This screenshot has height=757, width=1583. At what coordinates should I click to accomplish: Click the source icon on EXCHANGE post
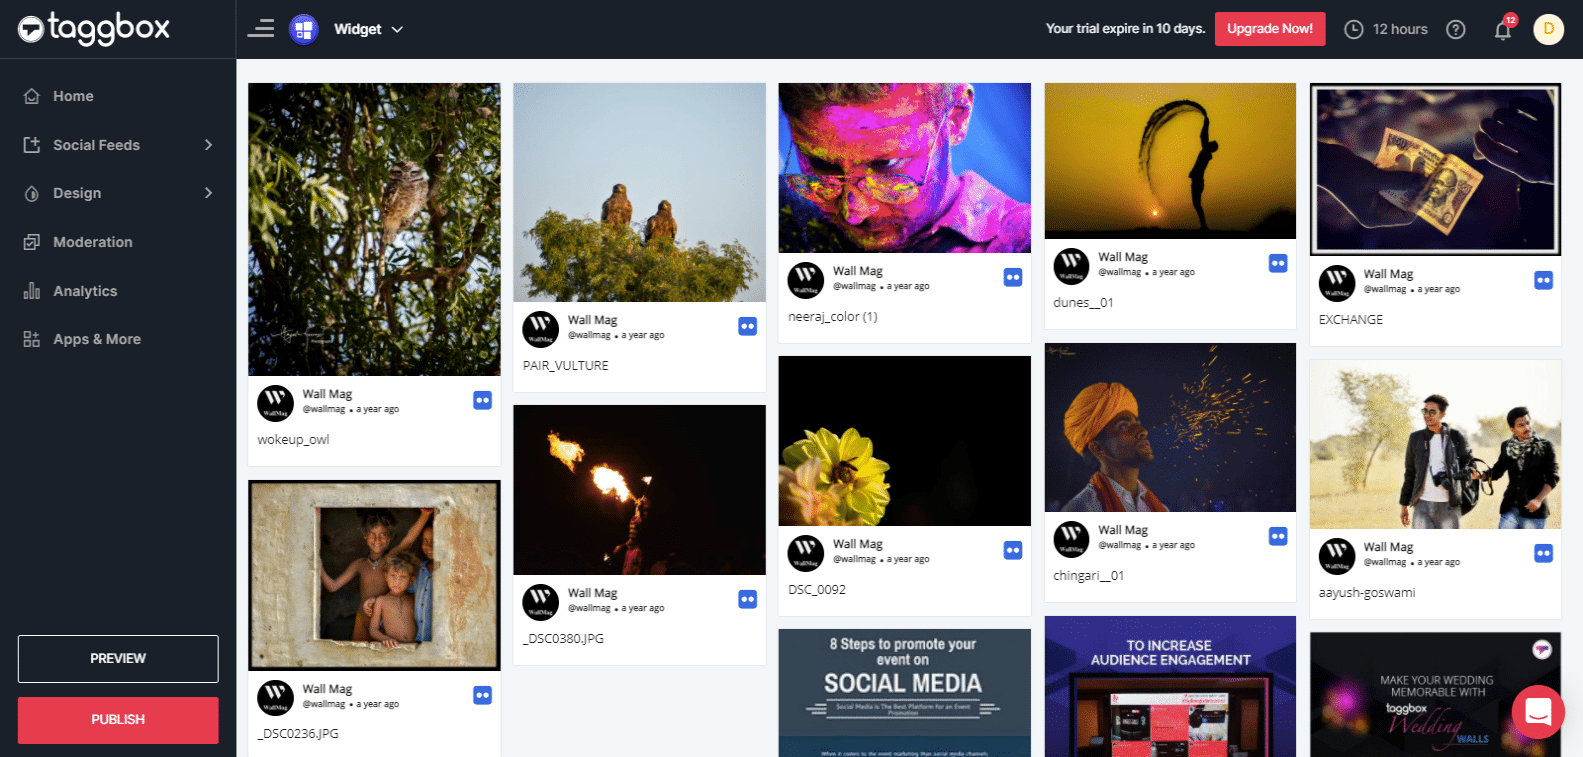pyautogui.click(x=1543, y=280)
